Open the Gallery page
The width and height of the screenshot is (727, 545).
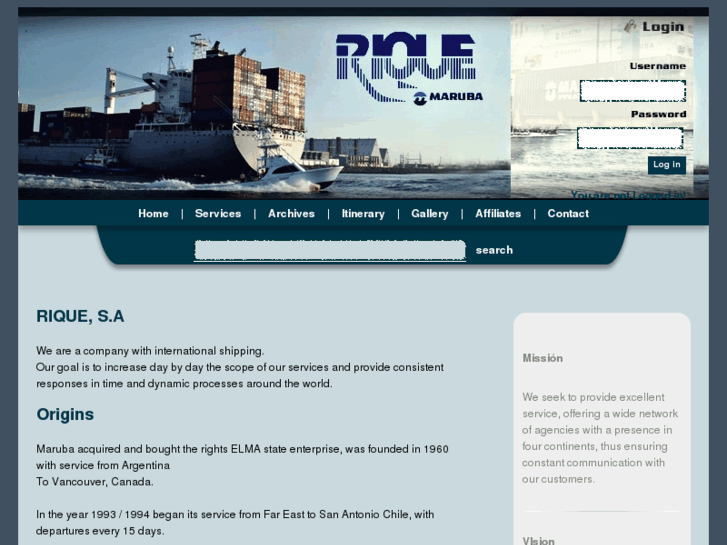click(x=430, y=214)
